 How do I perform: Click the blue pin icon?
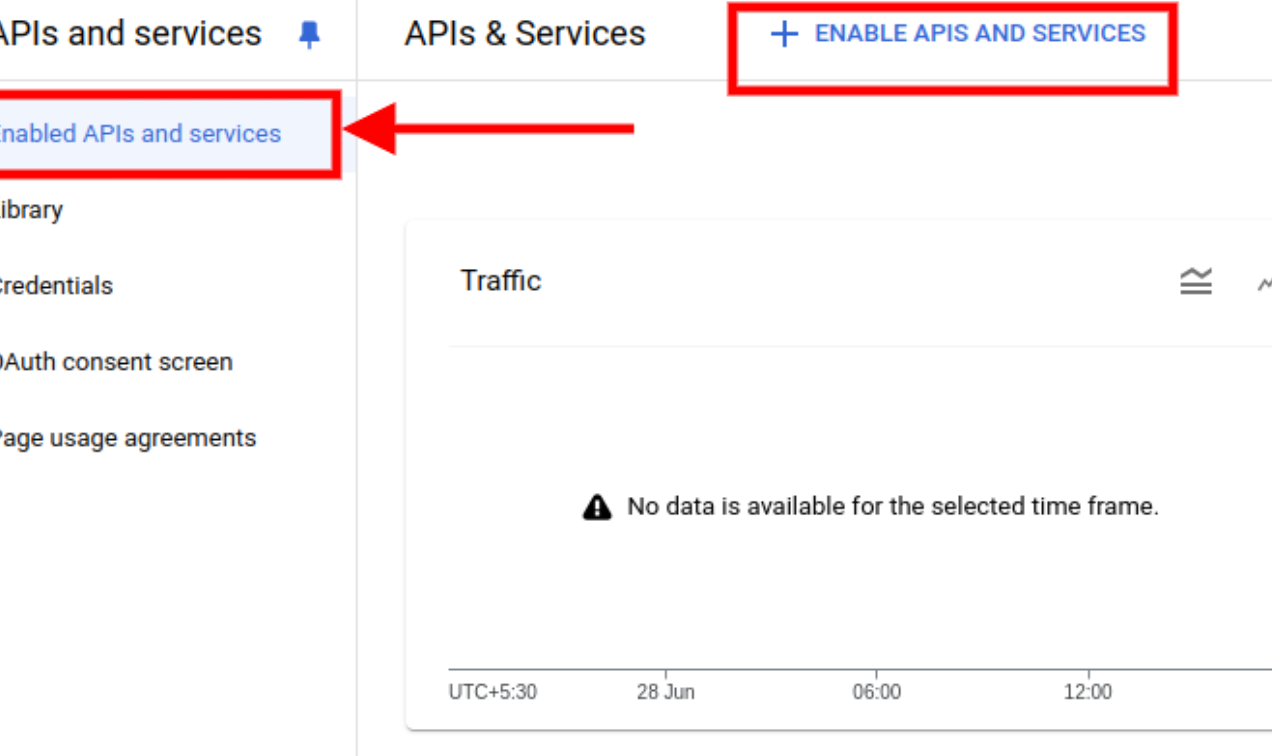point(310,35)
